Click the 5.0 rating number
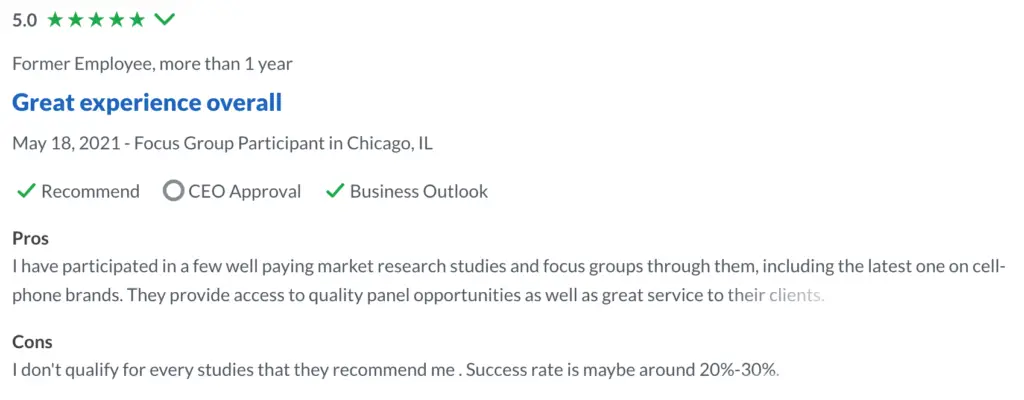Viewport: 1024px width, 400px height. point(25,20)
